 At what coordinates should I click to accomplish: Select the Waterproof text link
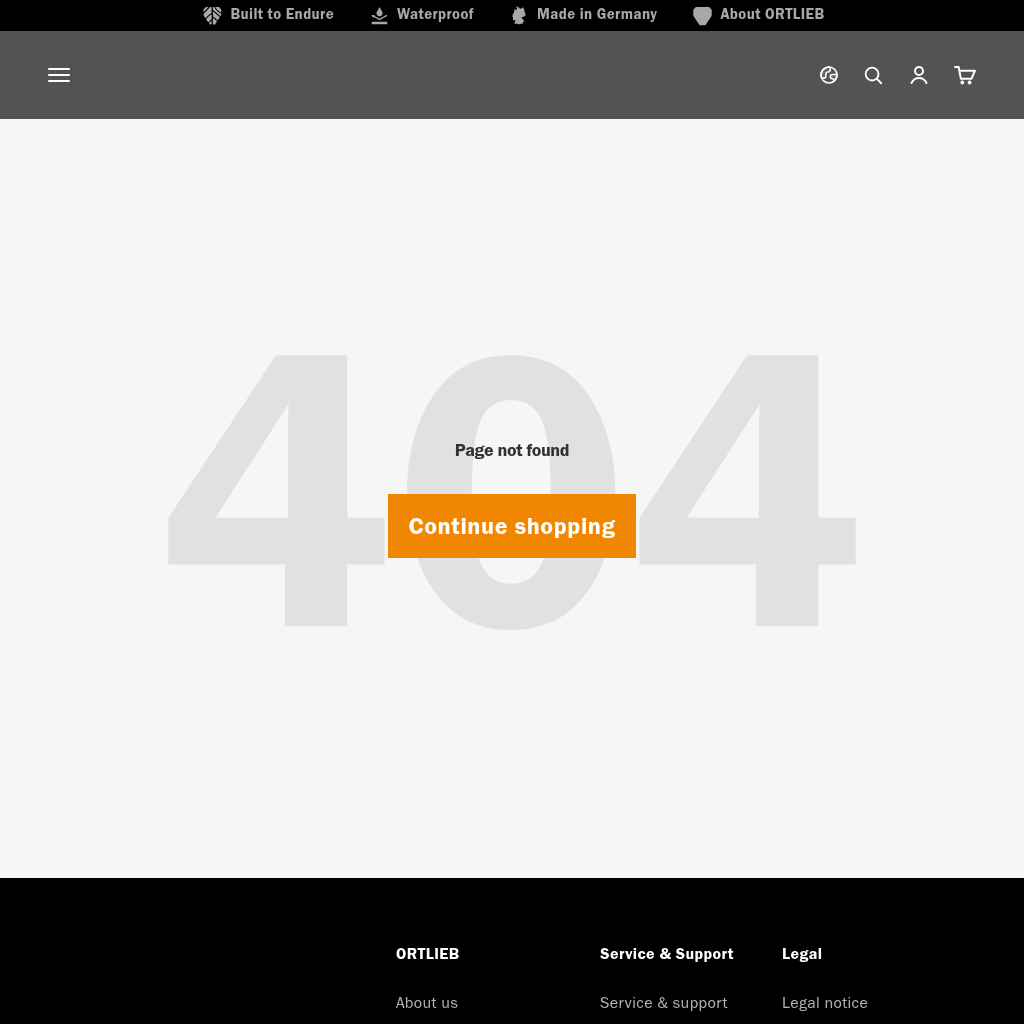coord(435,14)
